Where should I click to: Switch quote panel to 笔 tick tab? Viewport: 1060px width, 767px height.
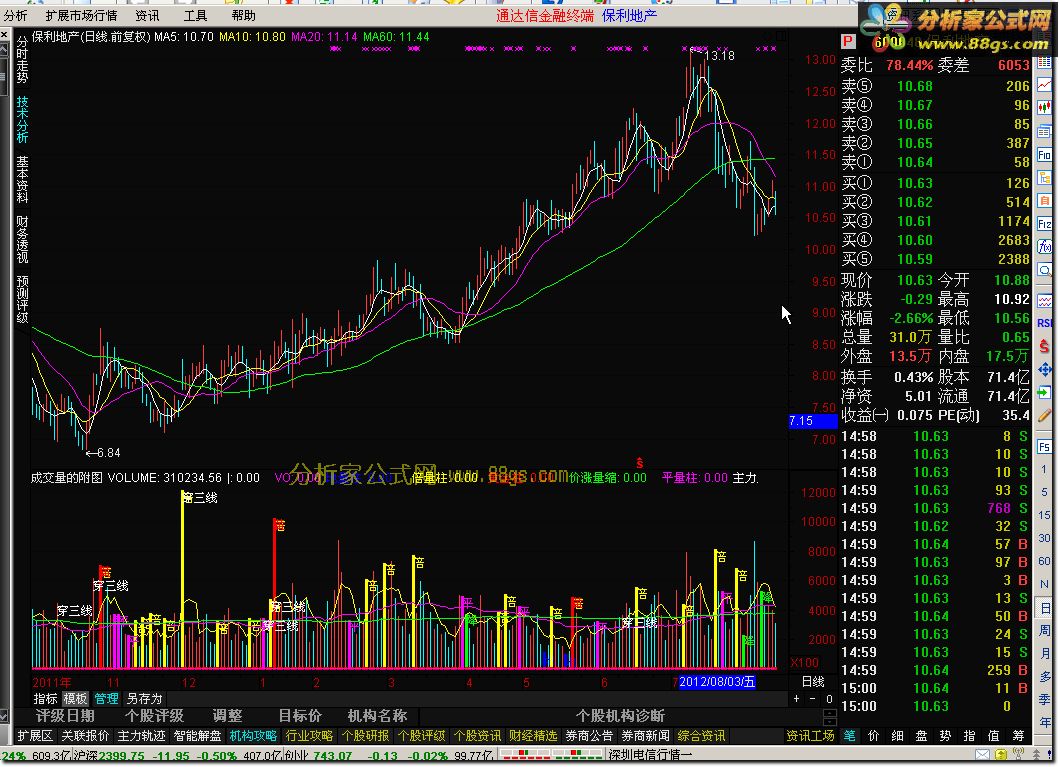(850, 735)
